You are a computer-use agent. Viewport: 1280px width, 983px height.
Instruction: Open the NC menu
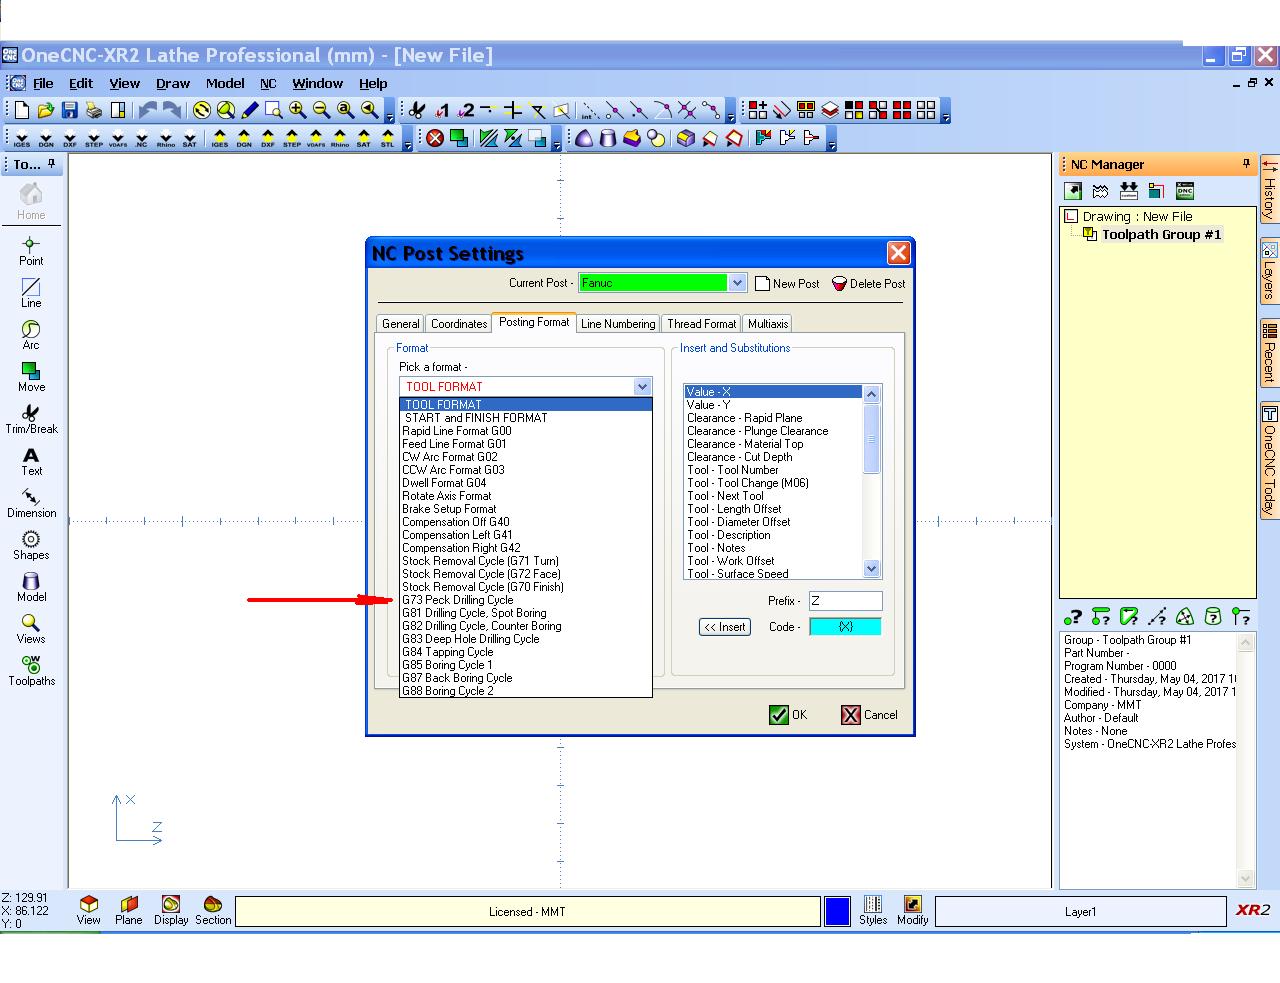pyautogui.click(x=268, y=83)
